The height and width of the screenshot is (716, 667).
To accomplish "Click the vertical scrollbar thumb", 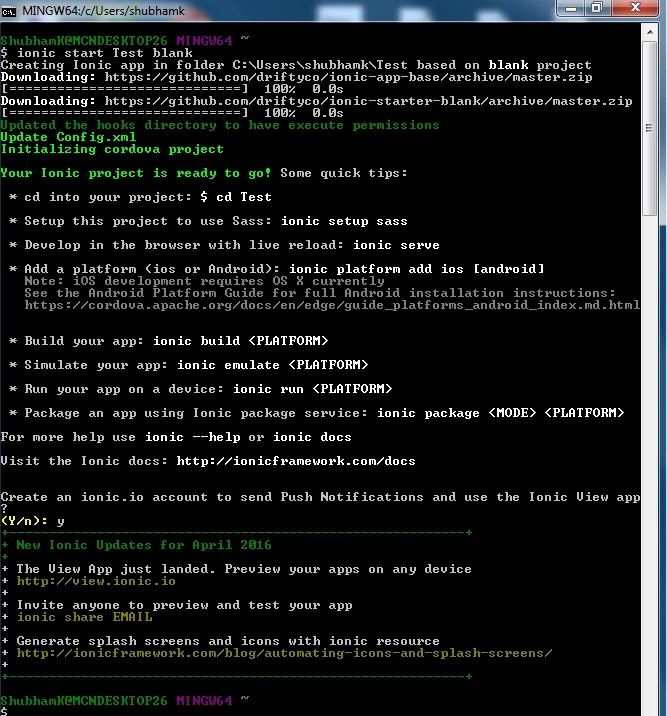I will [650, 128].
